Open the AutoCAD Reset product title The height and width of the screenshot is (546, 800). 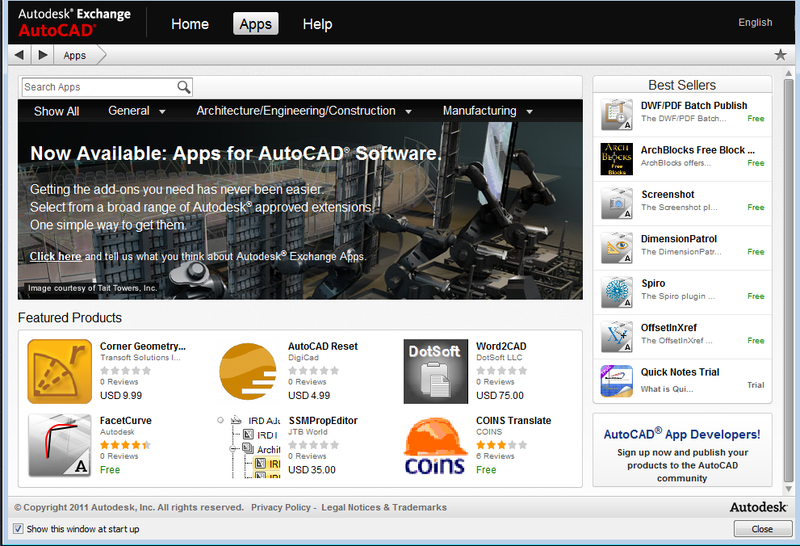click(323, 346)
